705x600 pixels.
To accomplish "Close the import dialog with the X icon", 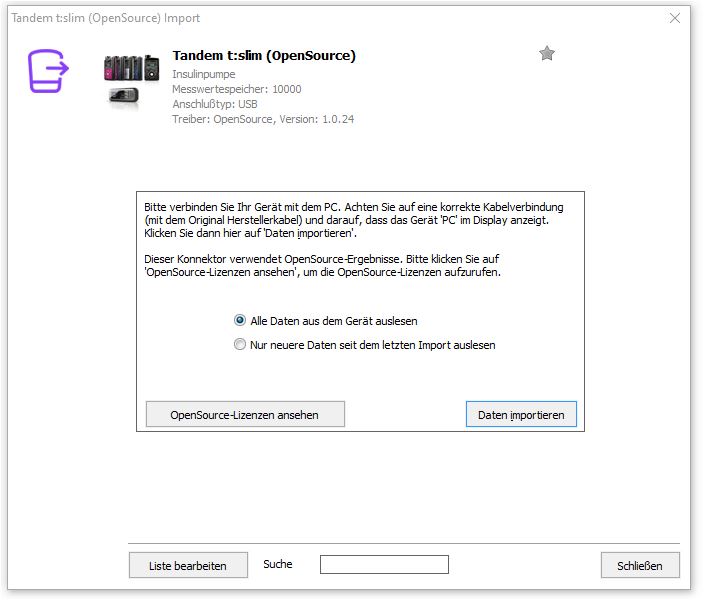I will coord(674,18).
